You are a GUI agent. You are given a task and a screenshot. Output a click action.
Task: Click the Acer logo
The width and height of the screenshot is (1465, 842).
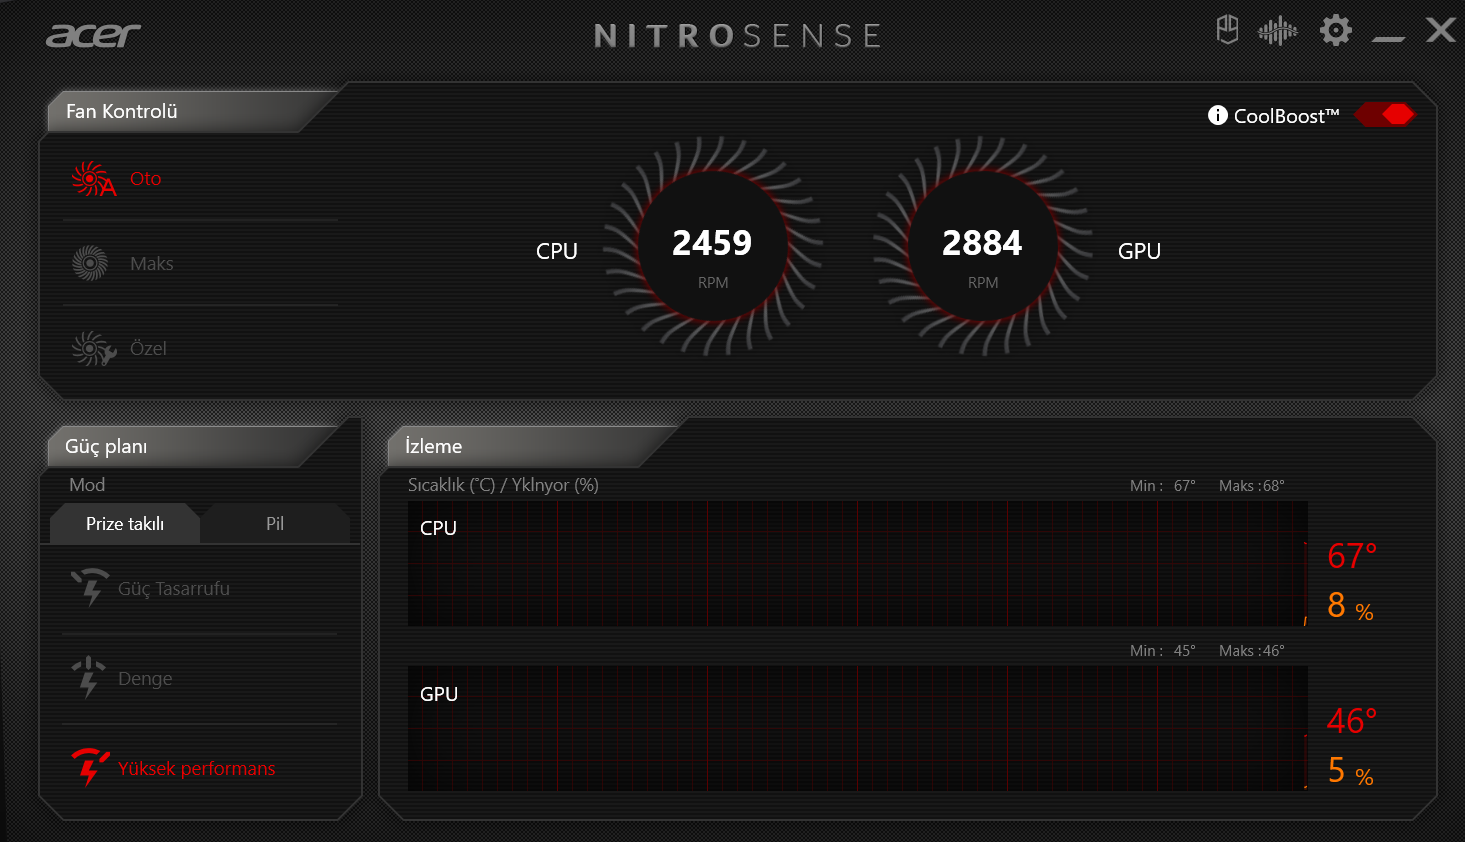[93, 36]
